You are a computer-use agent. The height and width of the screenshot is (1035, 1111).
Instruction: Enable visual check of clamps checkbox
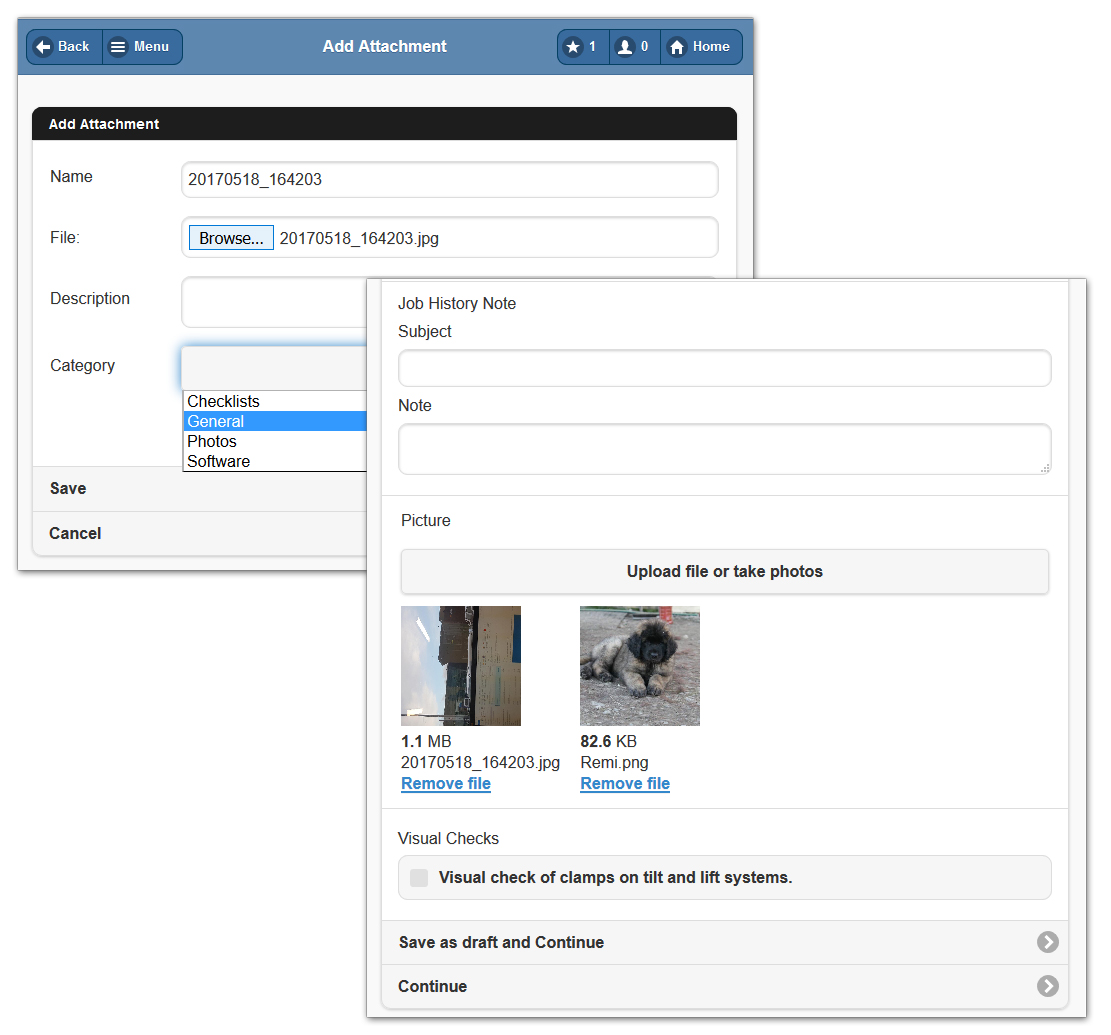coord(419,878)
